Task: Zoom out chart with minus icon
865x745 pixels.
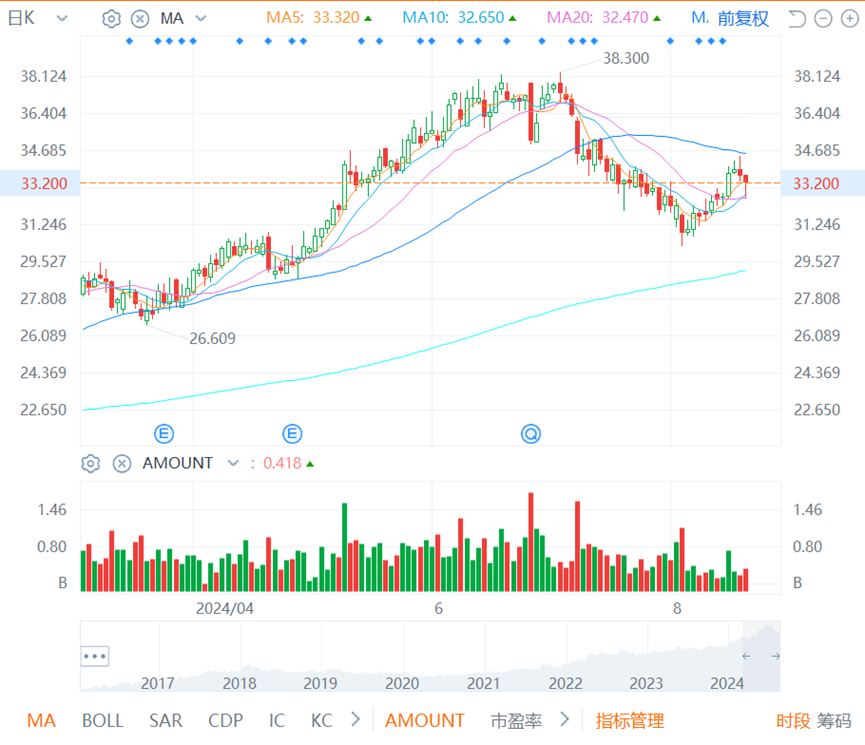Action: (x=823, y=19)
